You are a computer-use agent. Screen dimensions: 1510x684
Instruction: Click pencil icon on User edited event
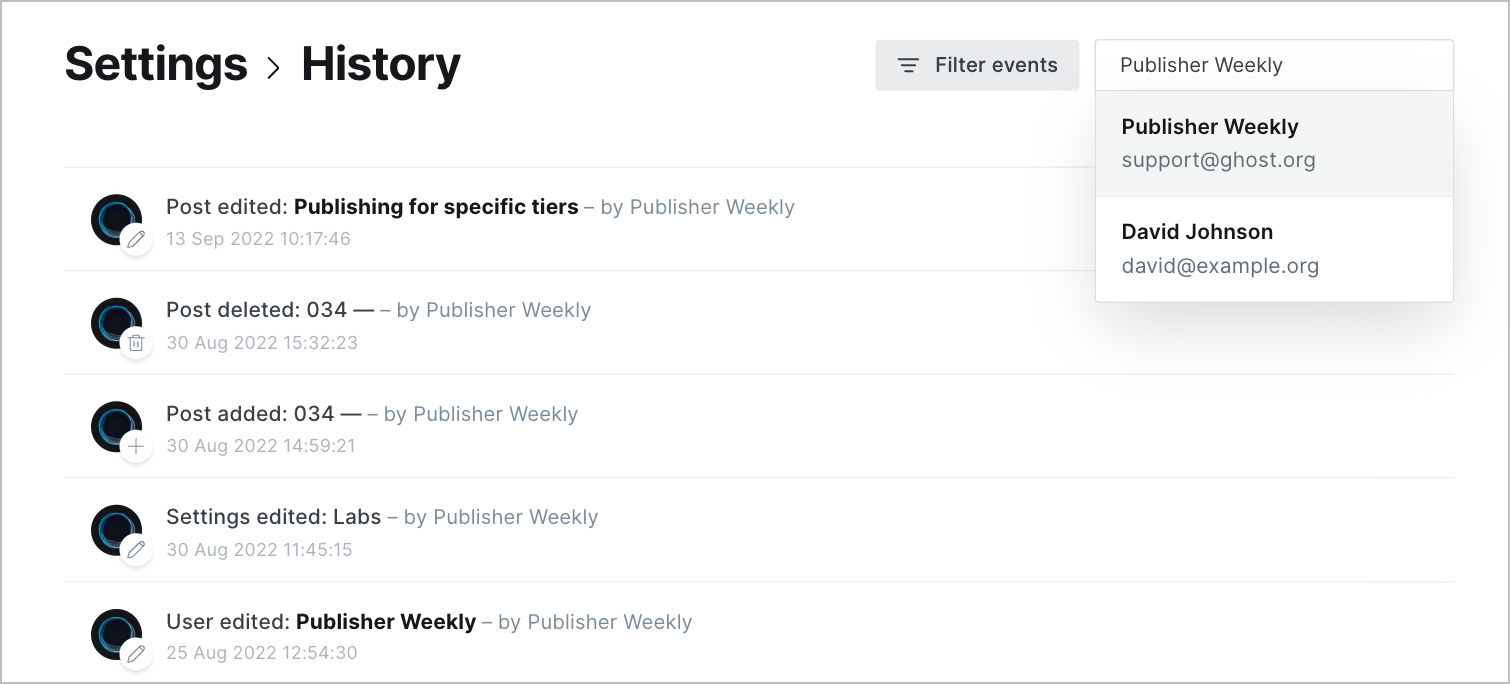click(136, 655)
